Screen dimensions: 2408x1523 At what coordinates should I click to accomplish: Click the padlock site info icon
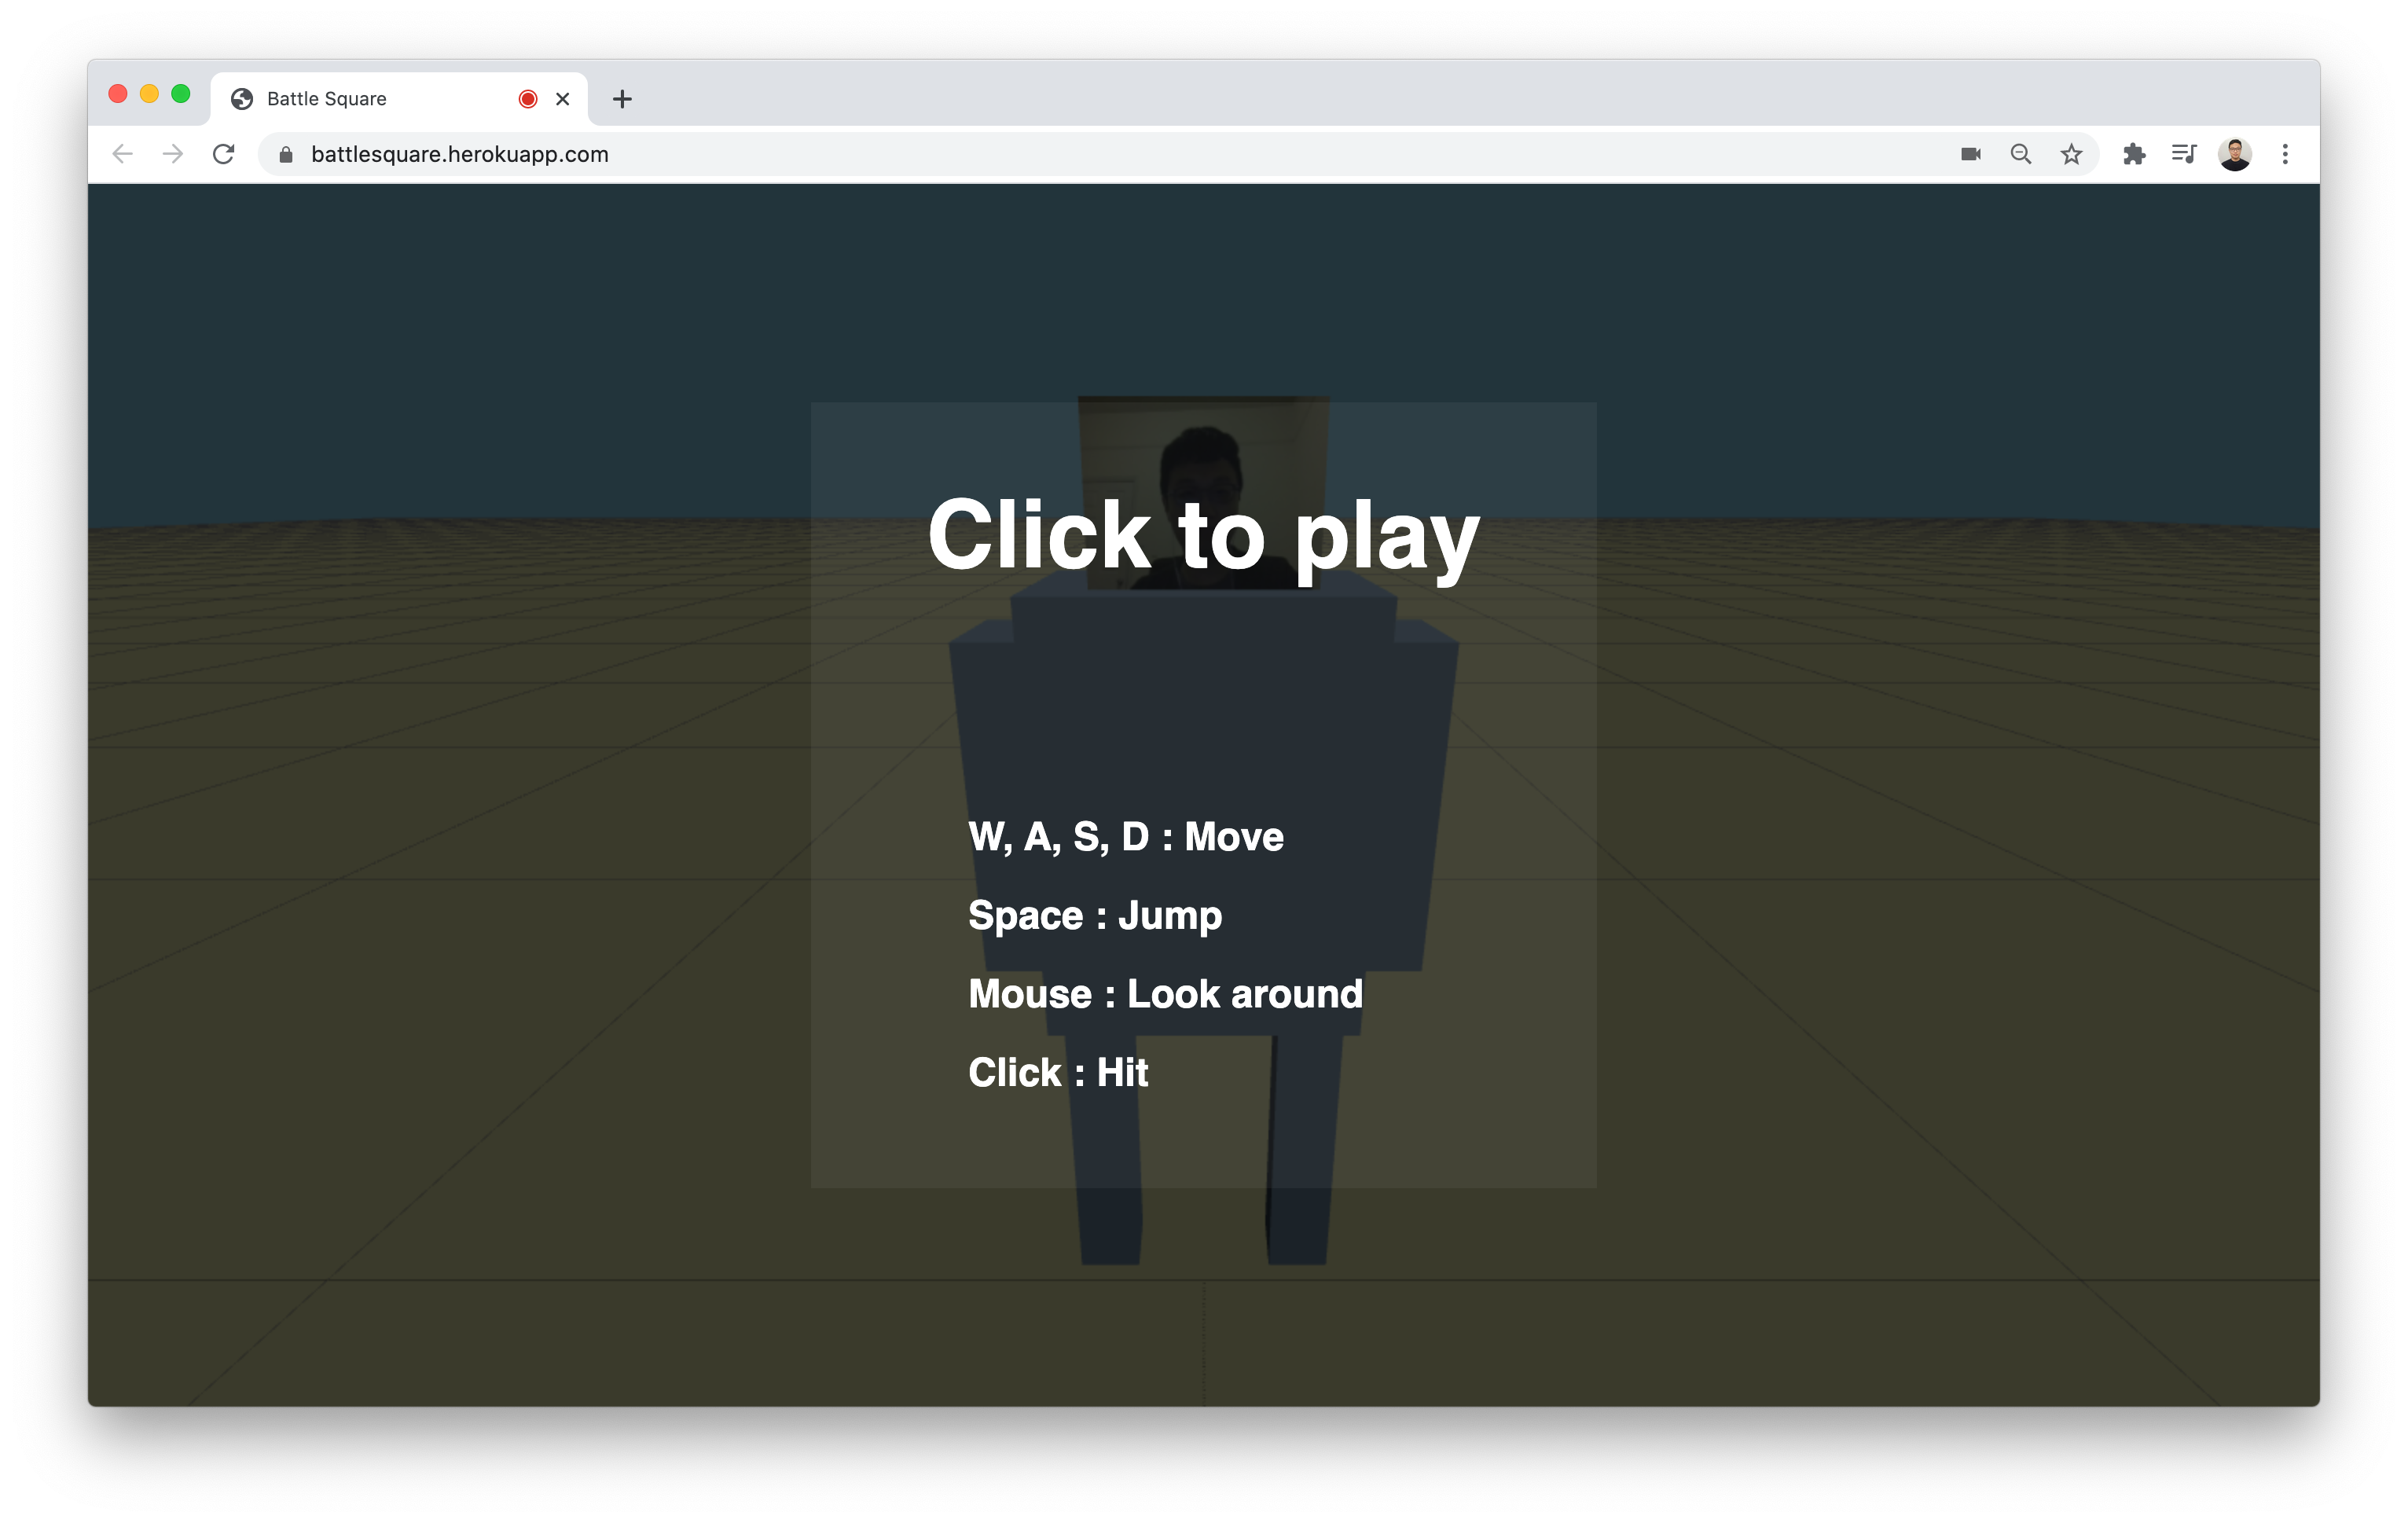tap(286, 154)
